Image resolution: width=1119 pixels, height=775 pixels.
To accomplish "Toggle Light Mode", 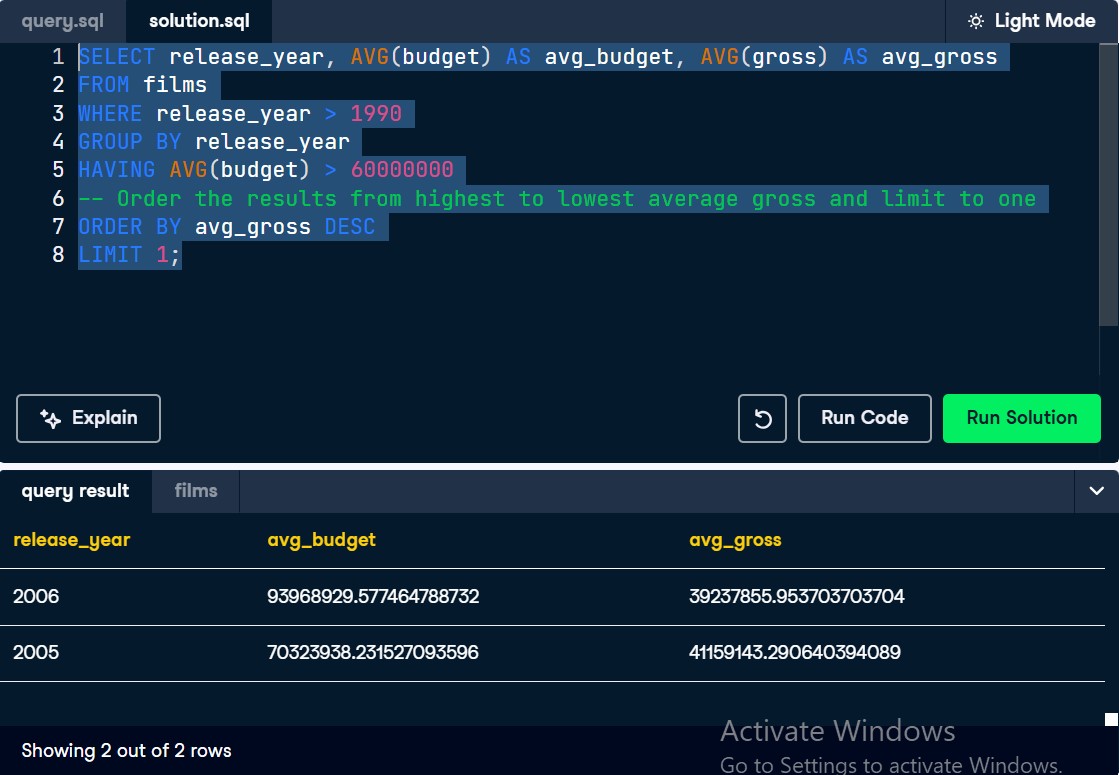I will [1031, 21].
